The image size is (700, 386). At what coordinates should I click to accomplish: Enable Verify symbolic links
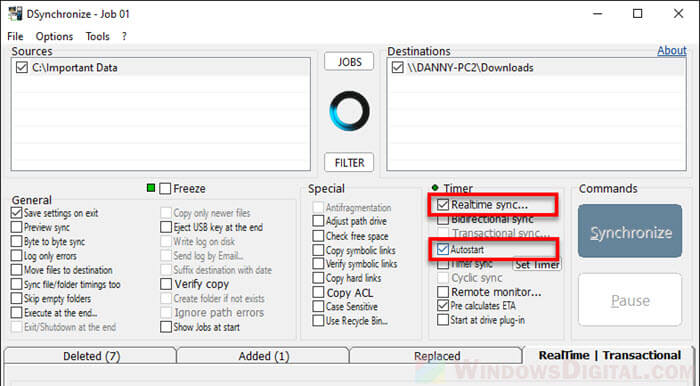pyautogui.click(x=318, y=264)
